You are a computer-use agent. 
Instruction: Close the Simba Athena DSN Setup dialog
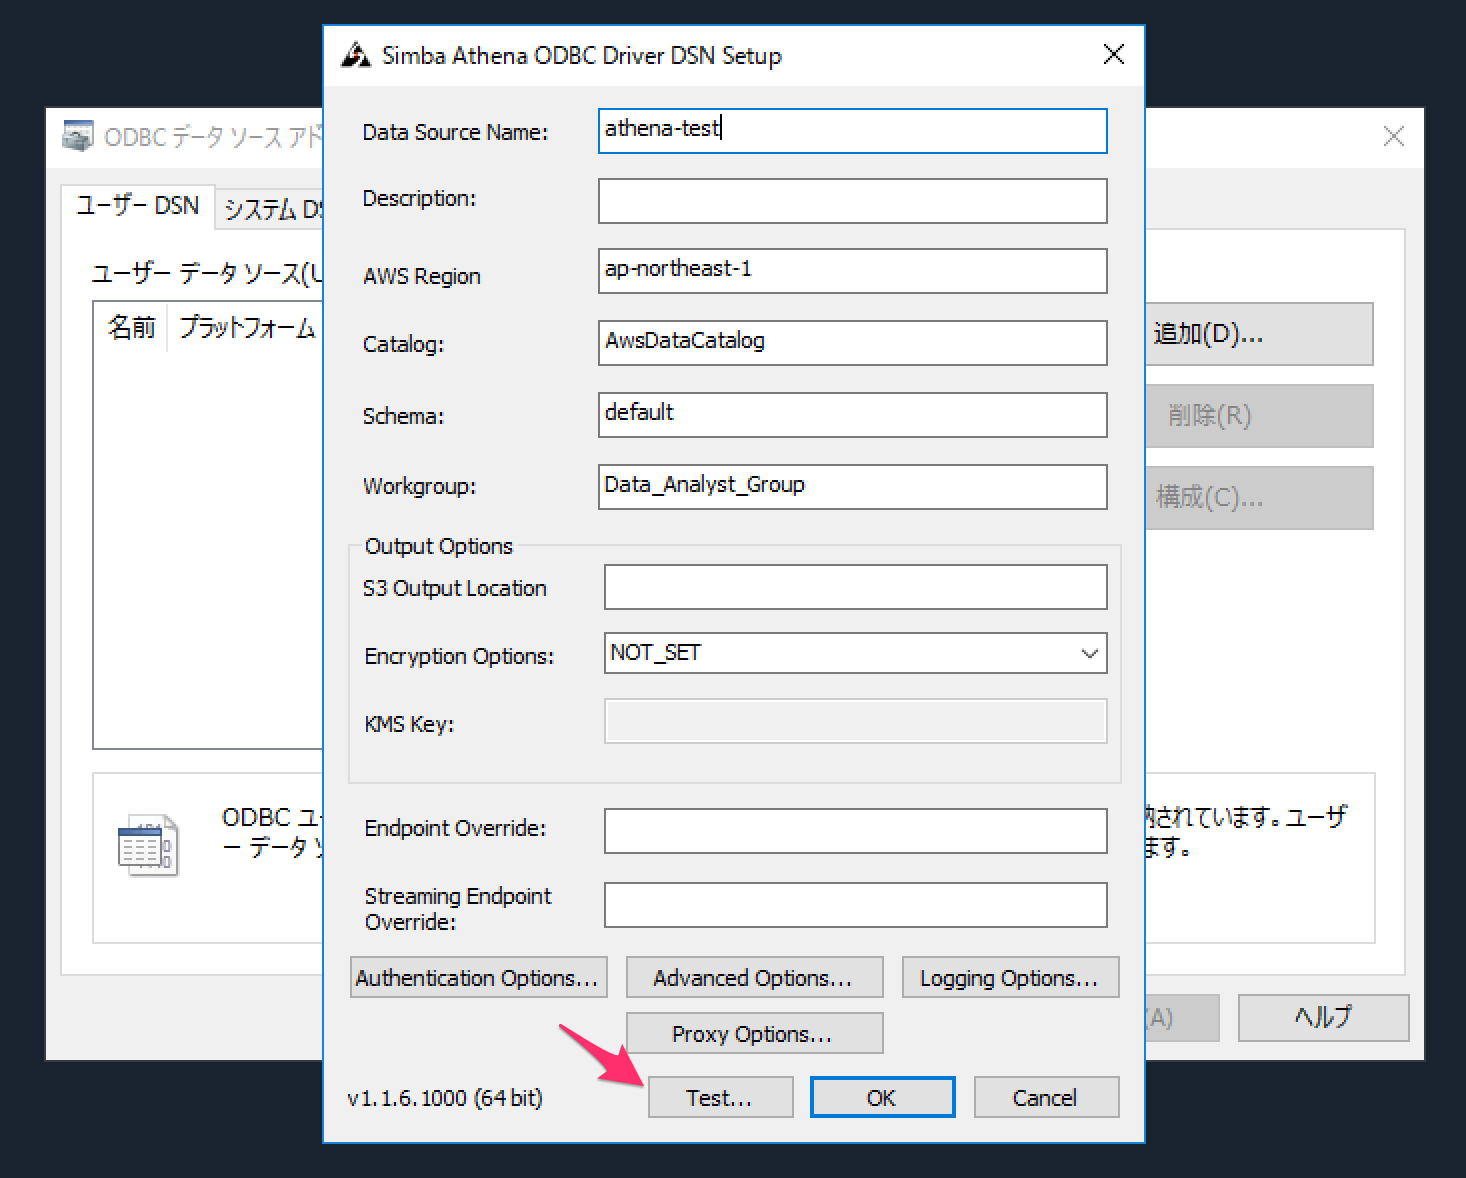click(1113, 55)
